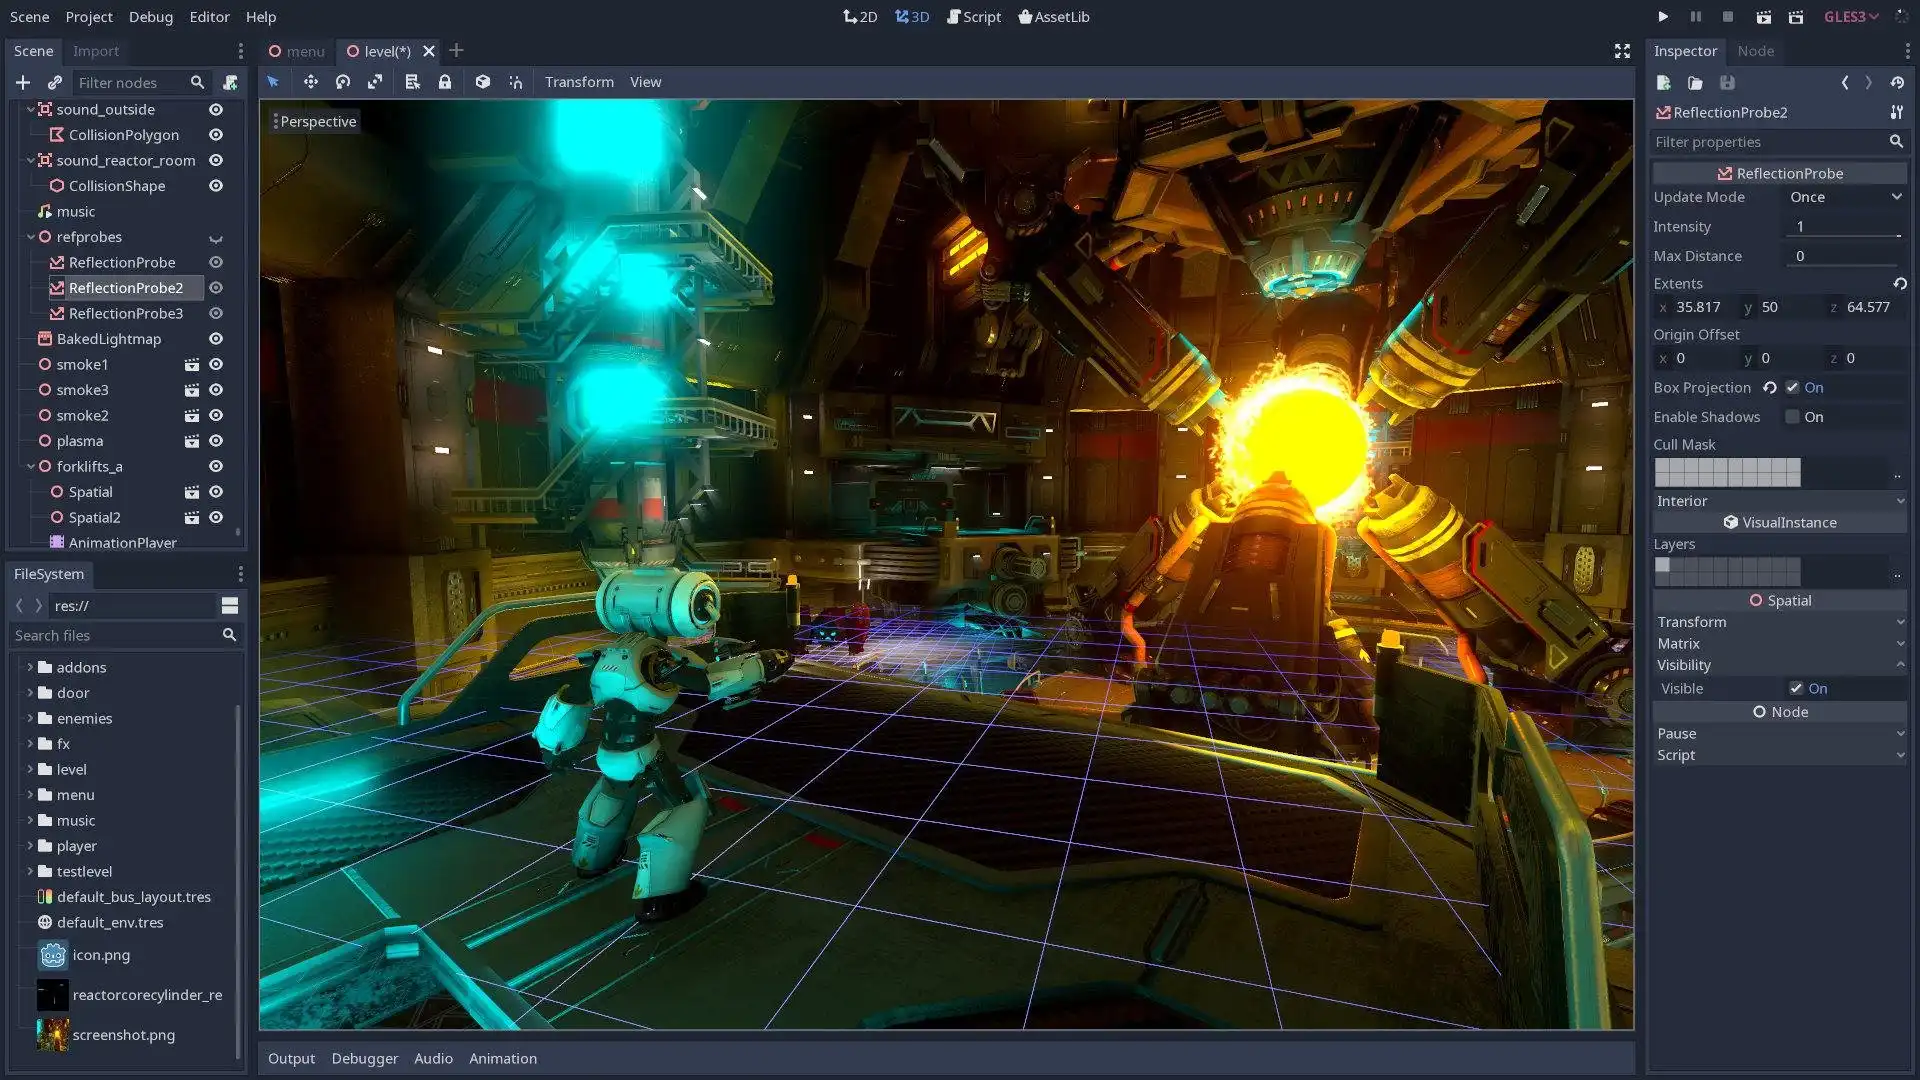Select the Rotate tool in toolbar
1920x1080 pixels.
[344, 82]
